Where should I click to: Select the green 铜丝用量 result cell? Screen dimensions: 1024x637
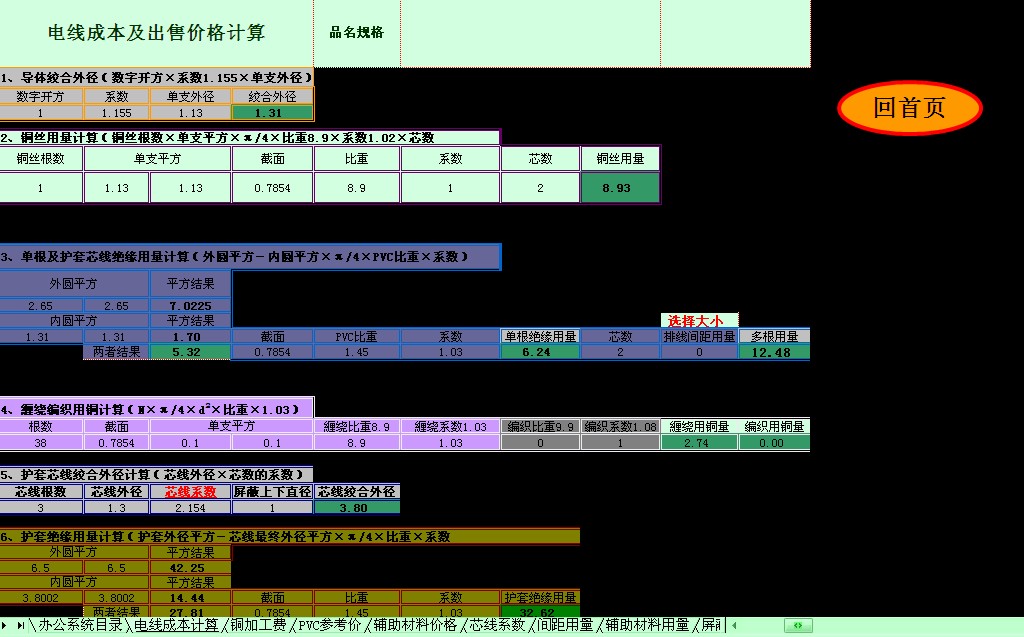620,188
